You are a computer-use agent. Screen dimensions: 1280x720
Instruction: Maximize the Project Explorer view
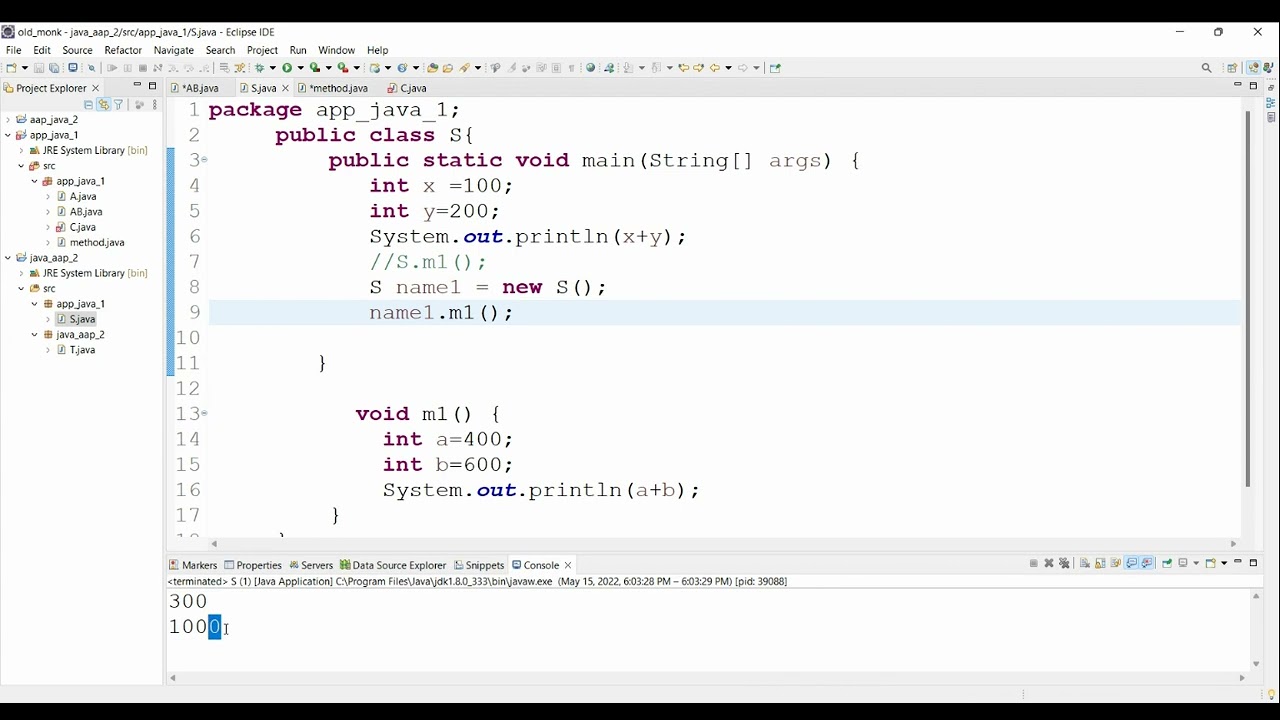(153, 87)
